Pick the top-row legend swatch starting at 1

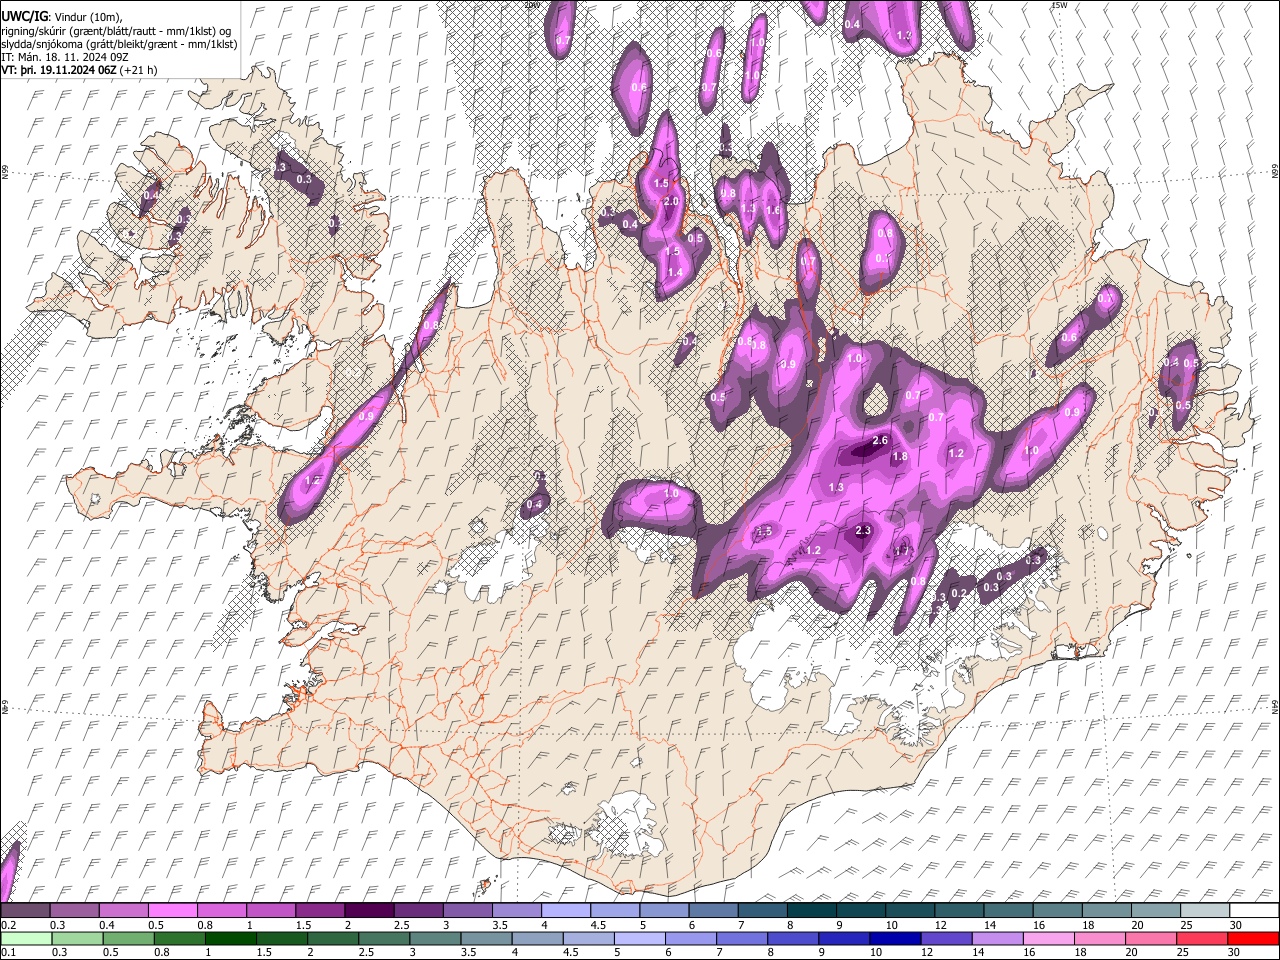(x=270, y=910)
